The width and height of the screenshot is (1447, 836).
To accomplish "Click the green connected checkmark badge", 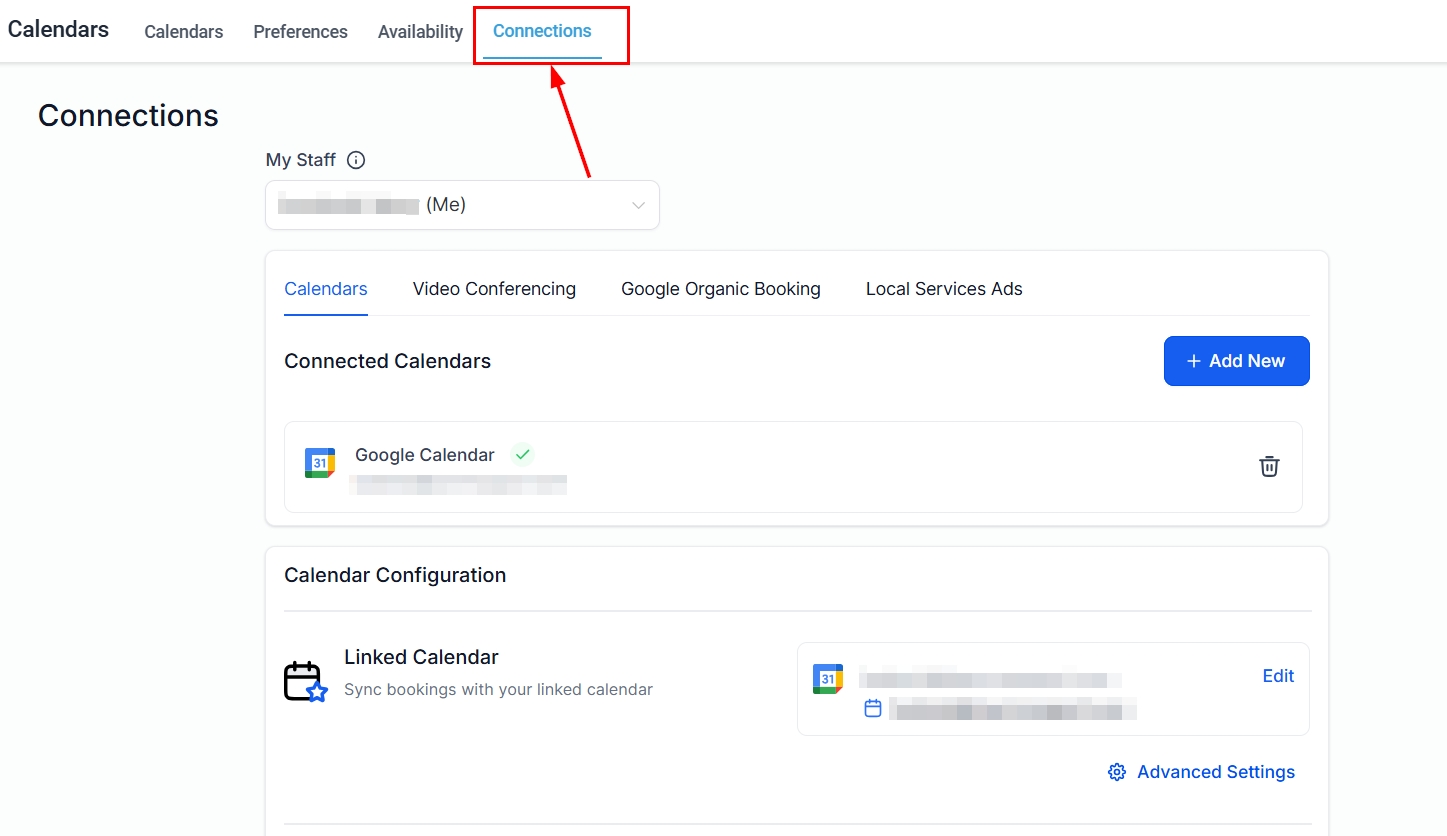I will 521,455.
